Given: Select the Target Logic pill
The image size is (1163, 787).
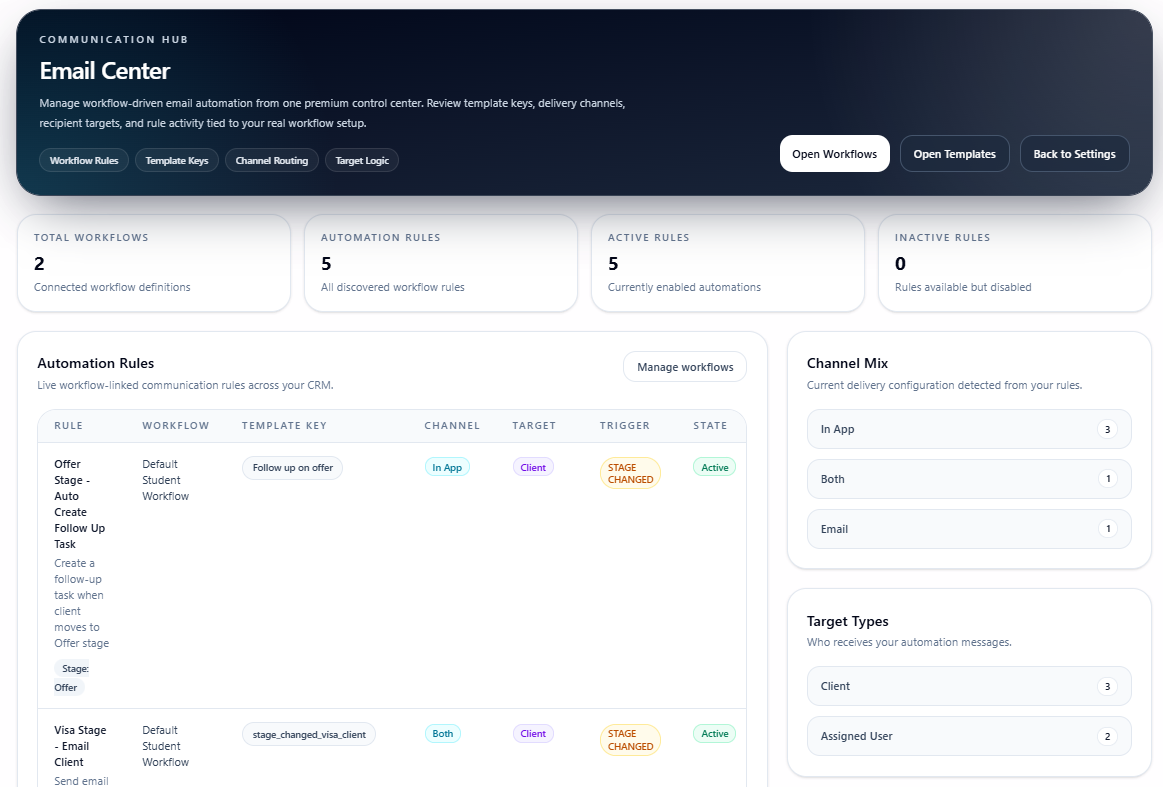Looking at the screenshot, I should tap(362, 160).
